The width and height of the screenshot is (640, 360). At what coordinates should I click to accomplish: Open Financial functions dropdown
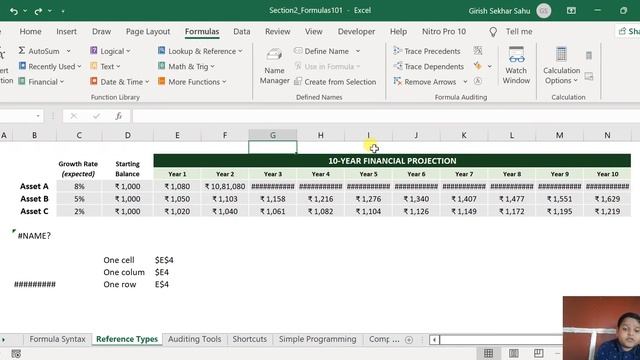point(41,82)
